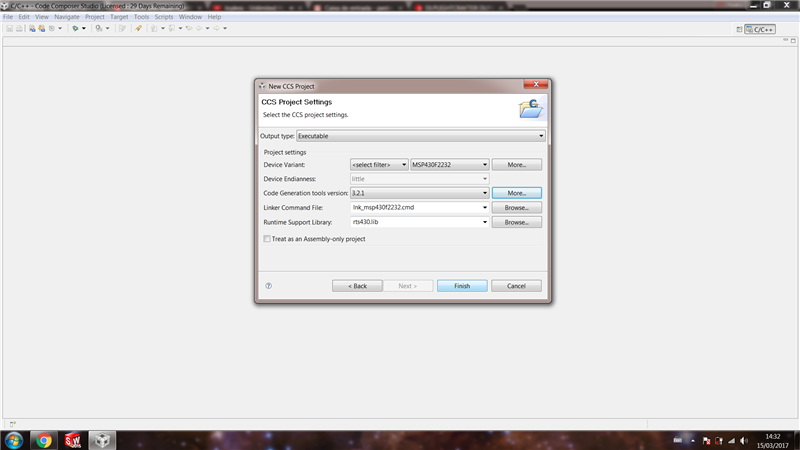Open the Windows Start menu
Image resolution: width=800 pixels, height=450 pixels.
coord(14,440)
